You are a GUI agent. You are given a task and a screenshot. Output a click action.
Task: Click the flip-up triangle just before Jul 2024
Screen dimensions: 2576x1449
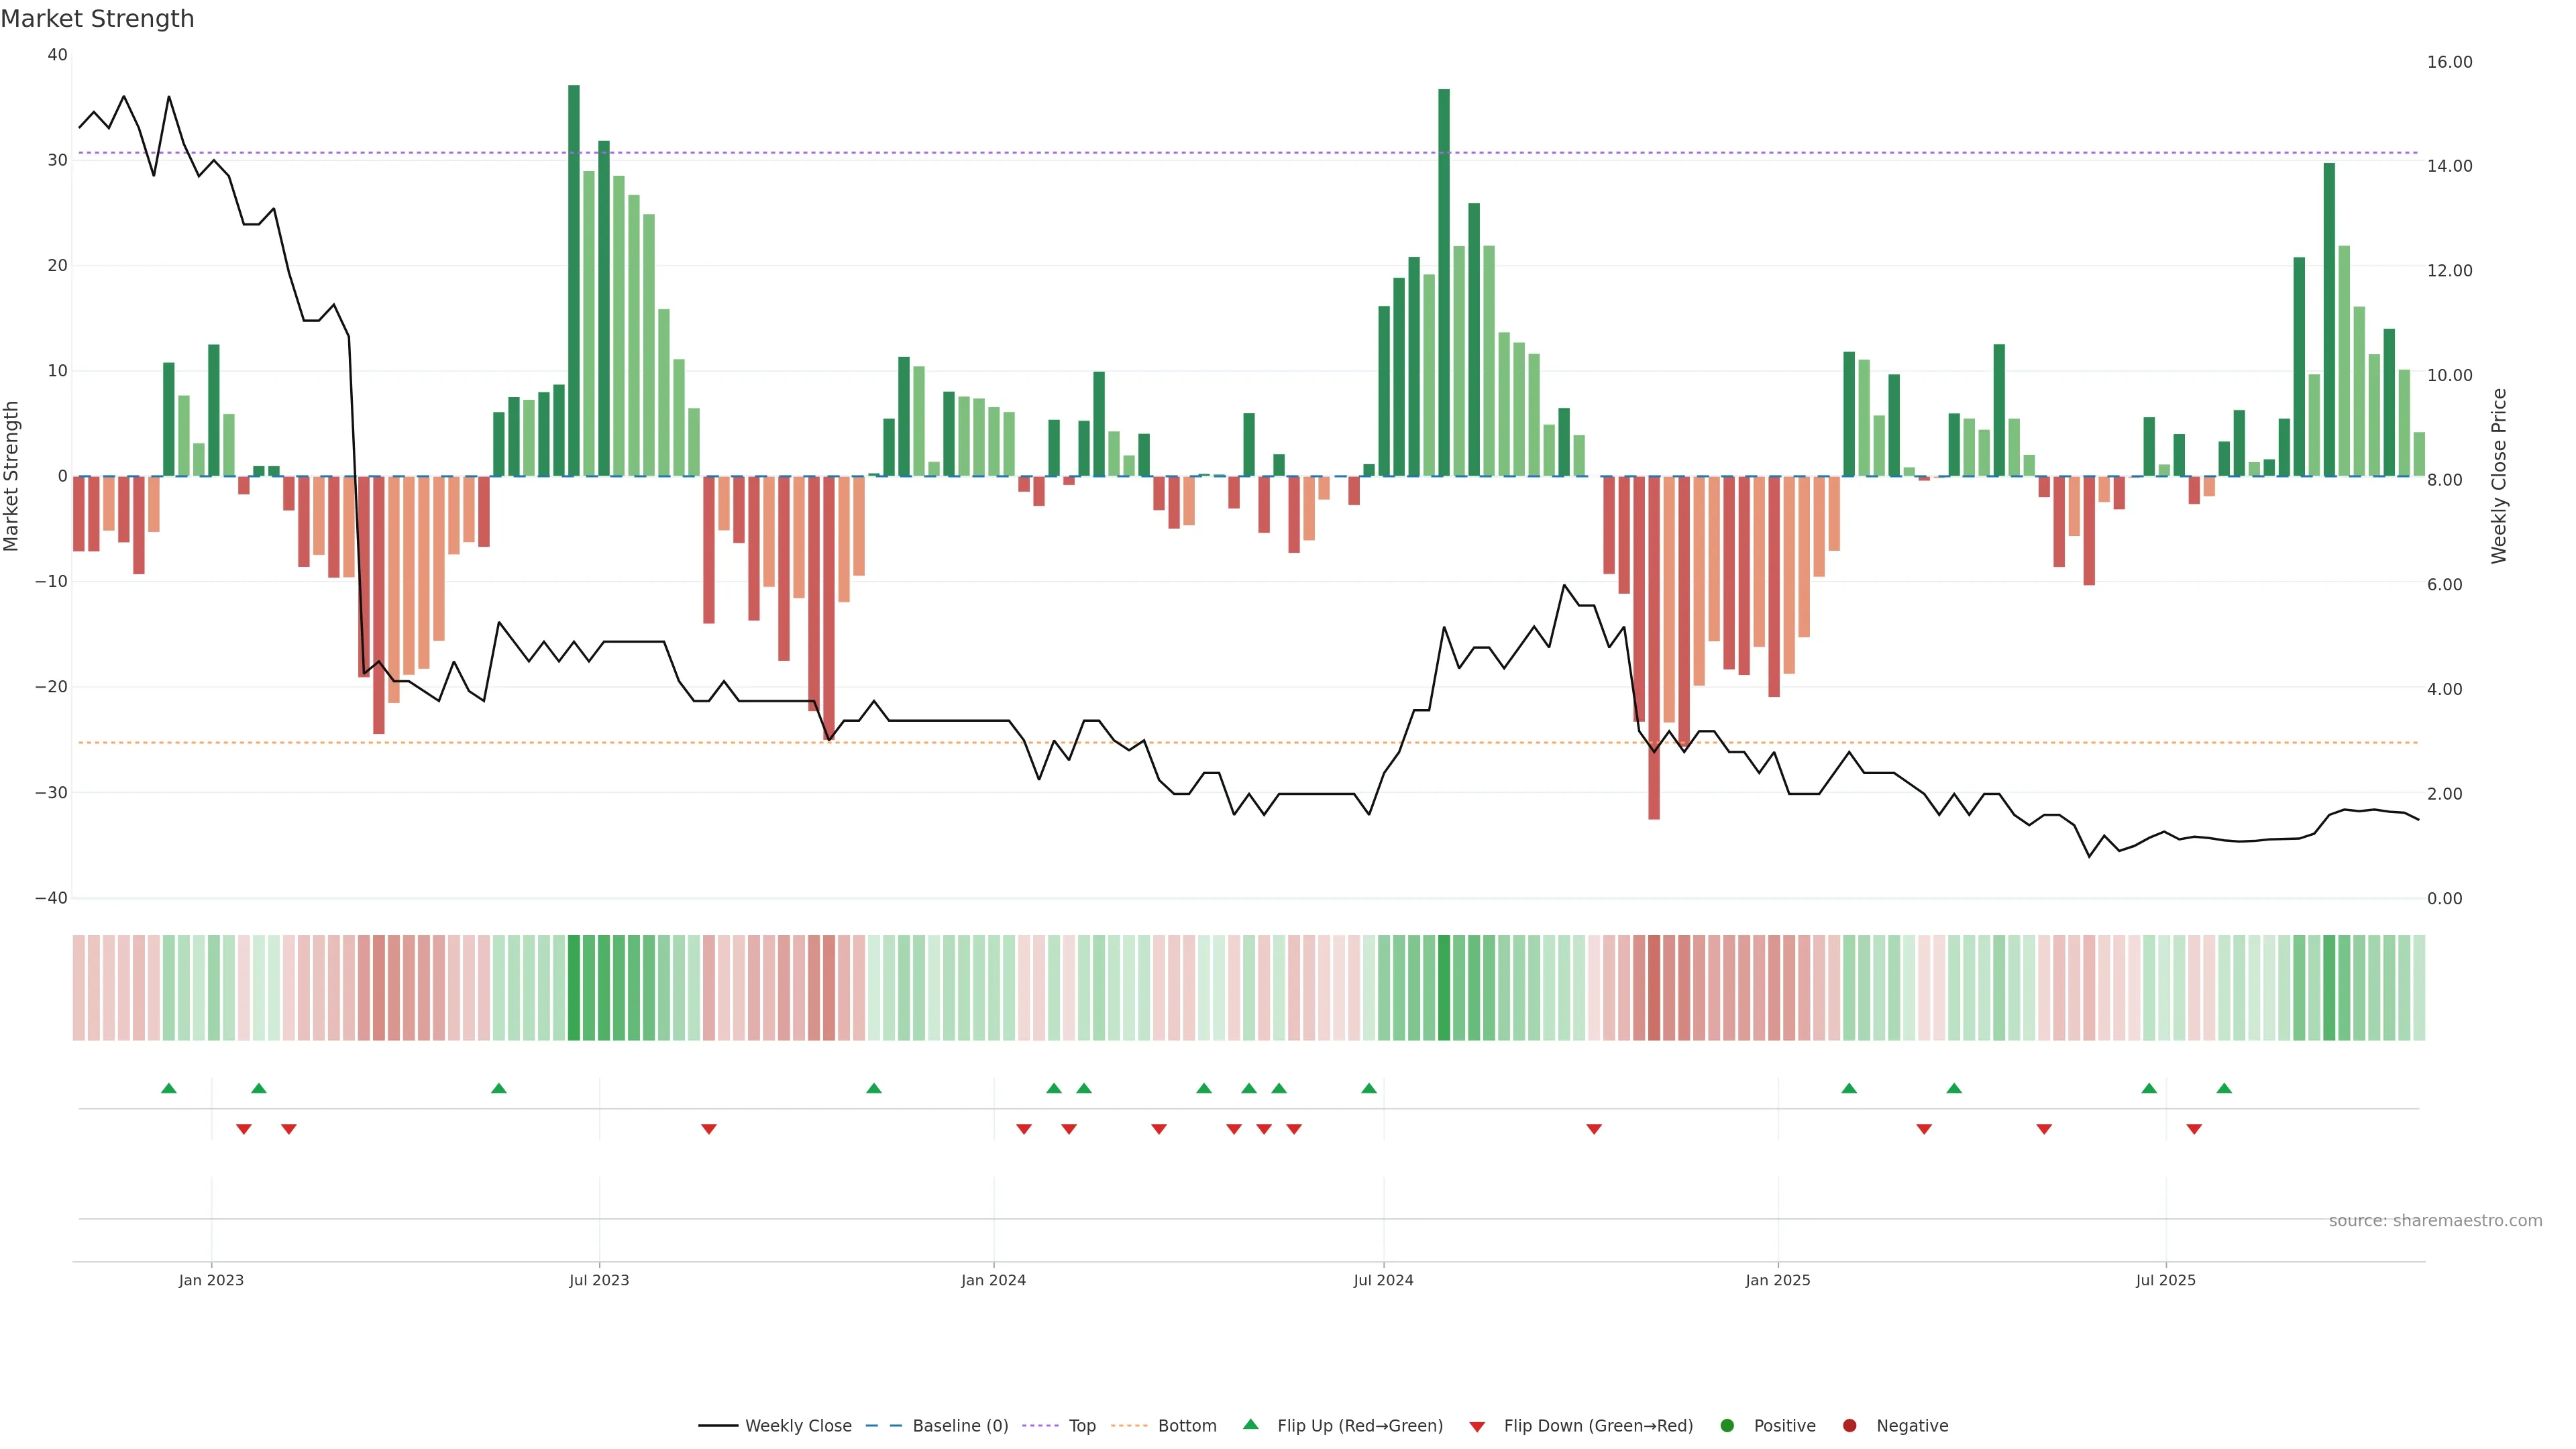(1369, 1088)
